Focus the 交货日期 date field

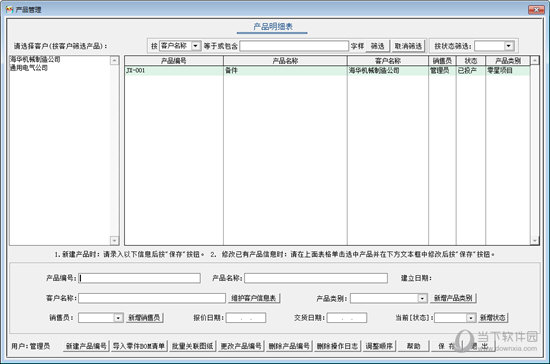coord(347,318)
